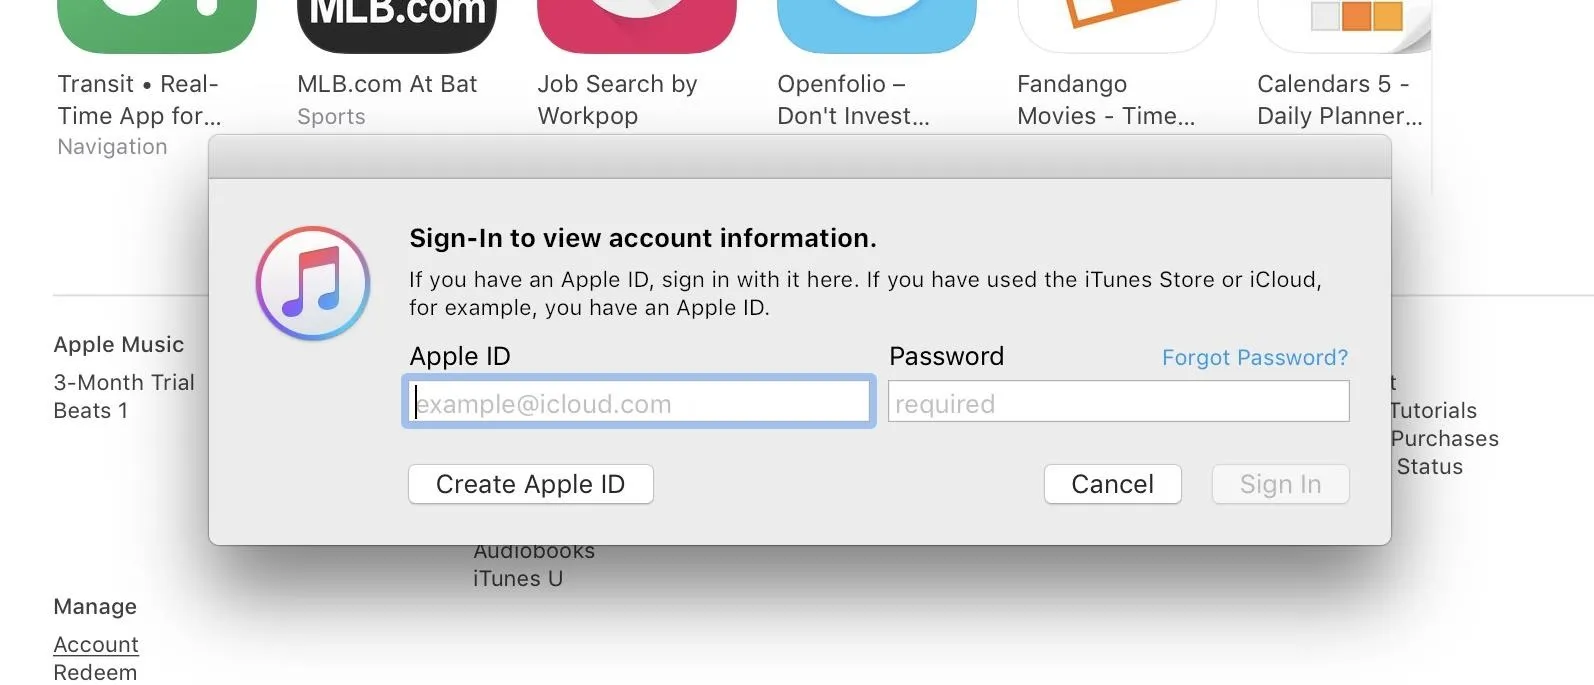This screenshot has width=1594, height=685.
Task: Open the 3-Month Trial link
Action: pos(124,383)
